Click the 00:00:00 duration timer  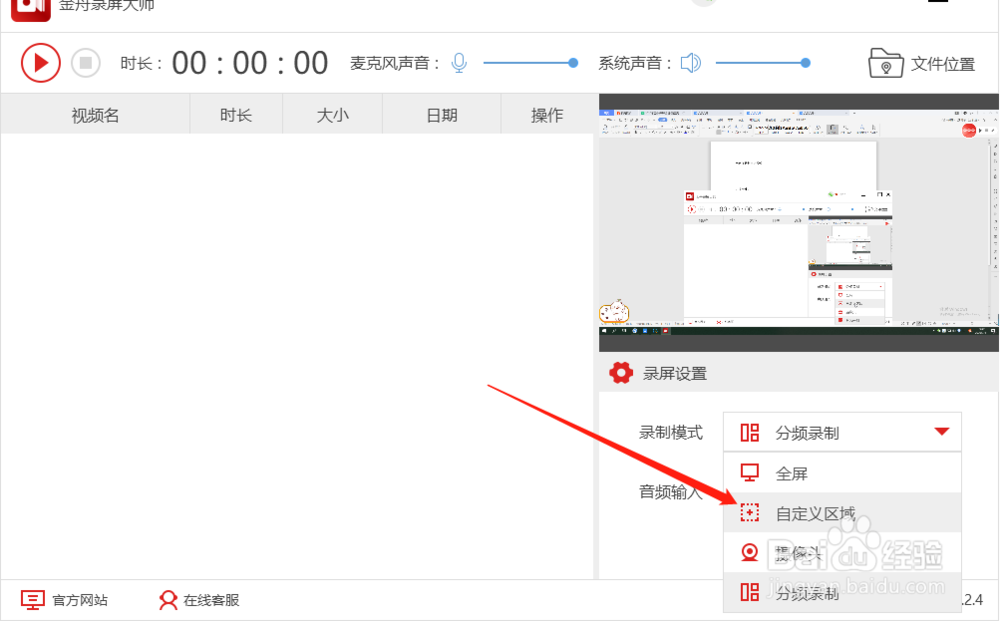pos(250,63)
